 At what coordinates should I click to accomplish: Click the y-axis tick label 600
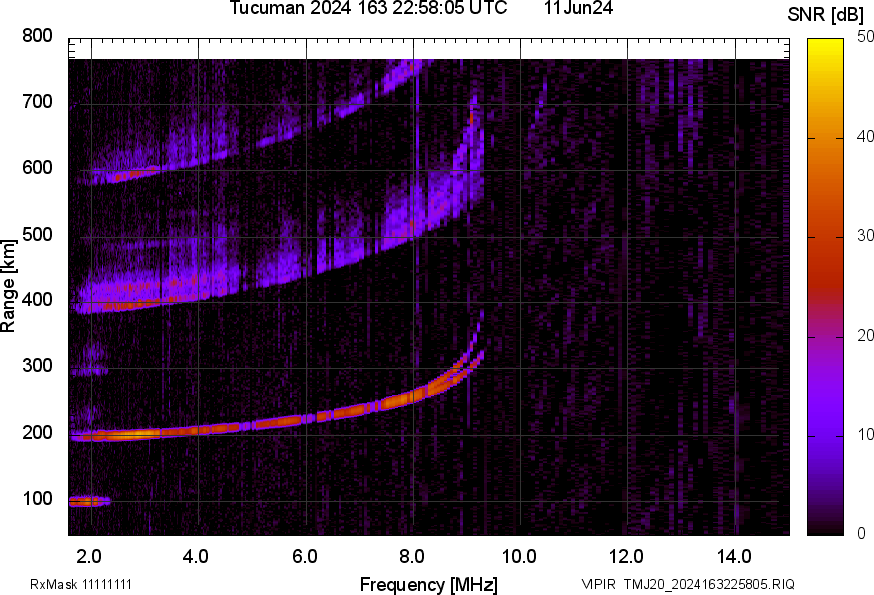(x=37, y=168)
